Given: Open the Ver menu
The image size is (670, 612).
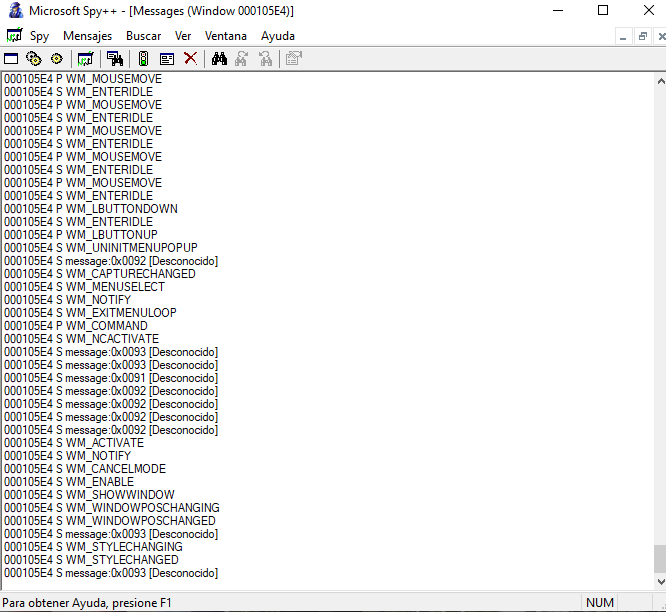Looking at the screenshot, I should 183,36.
